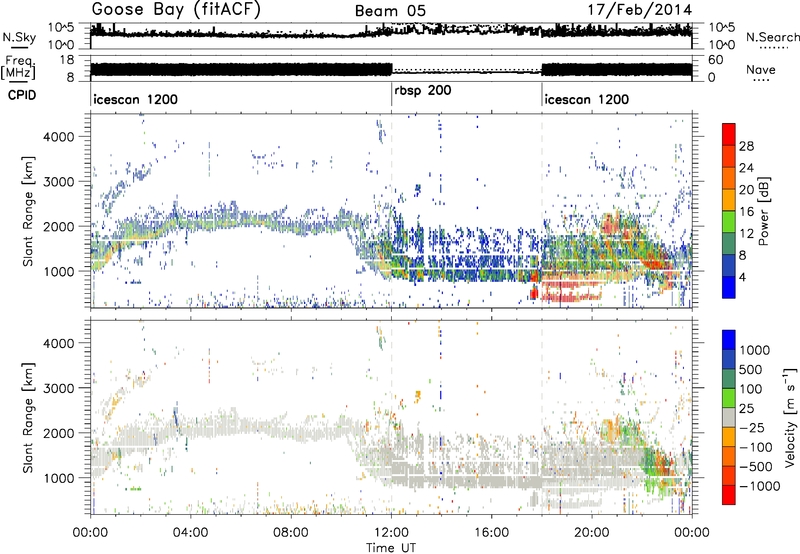Click the '04:00' time axis tick label

click(190, 533)
